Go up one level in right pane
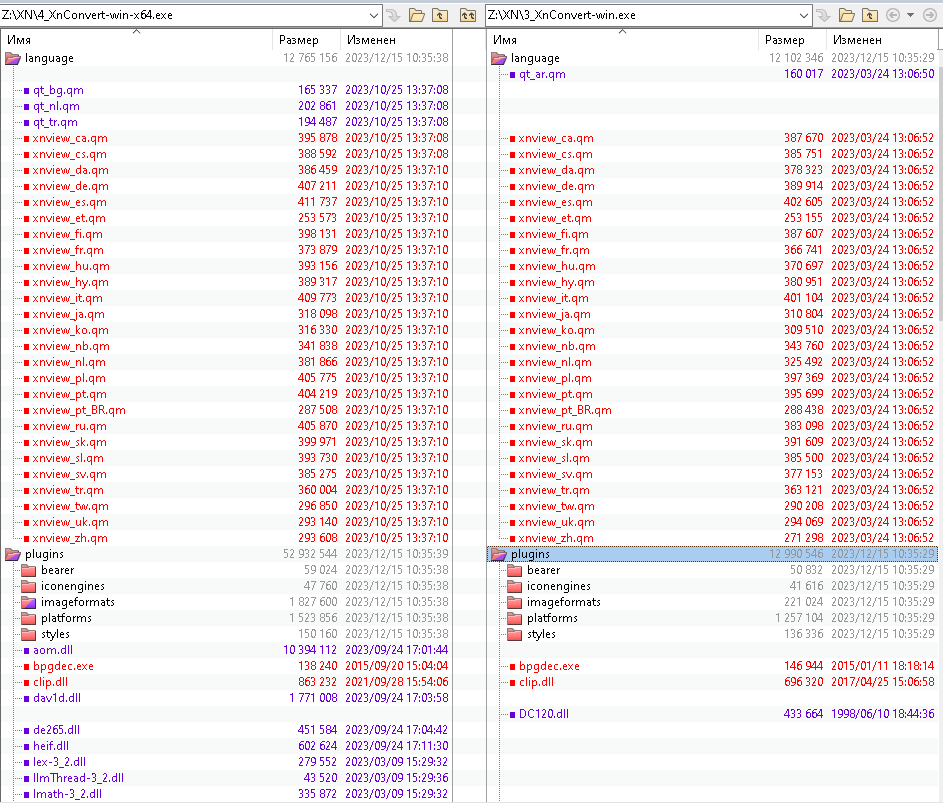Screen dimensions: 943x804 [869, 15]
